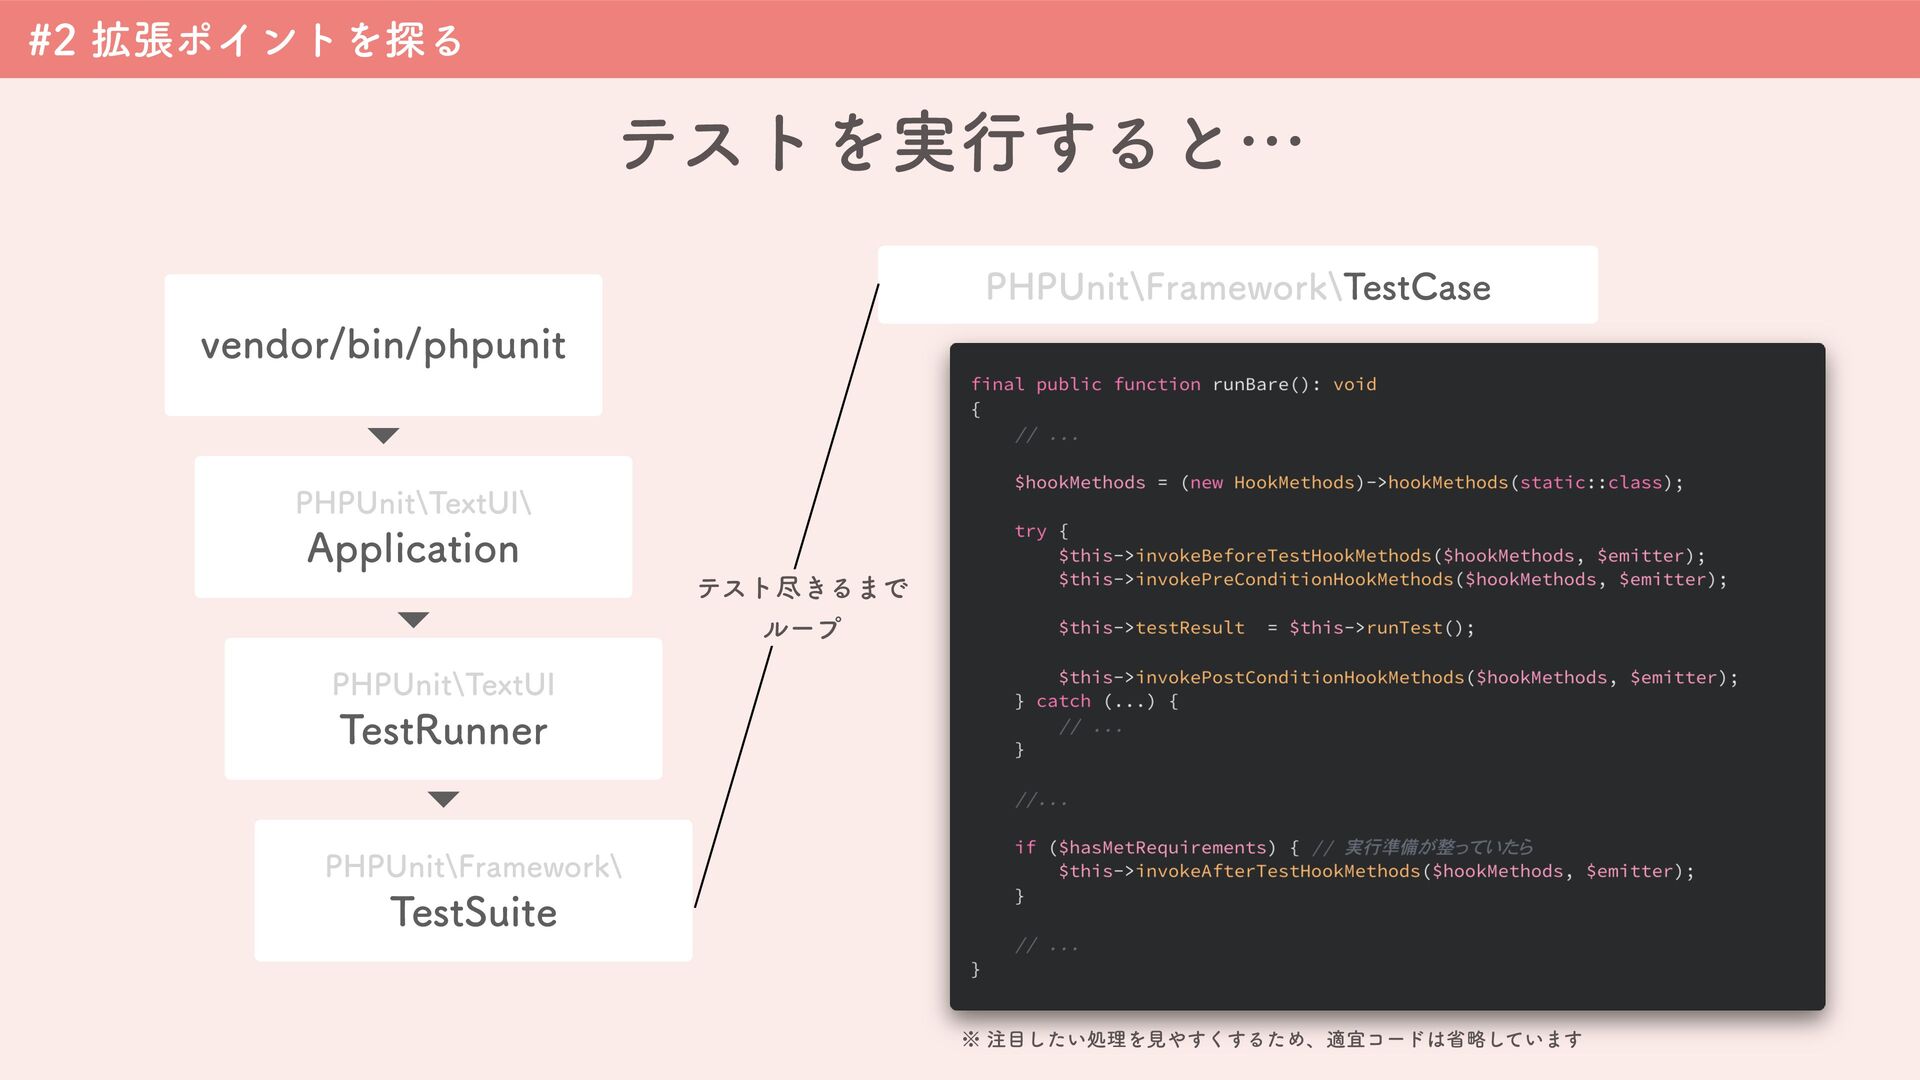
Task: Click the '$hookMethods = (new HookMethods)' code line
Action: [x=1349, y=482]
